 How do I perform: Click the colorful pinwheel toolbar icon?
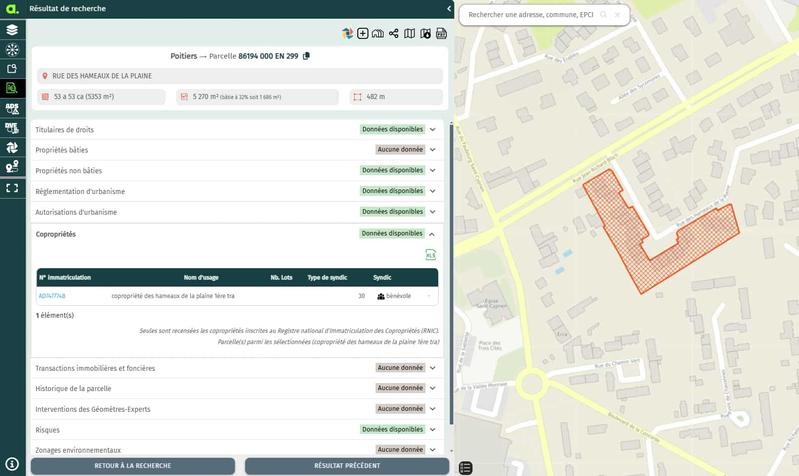click(x=348, y=34)
